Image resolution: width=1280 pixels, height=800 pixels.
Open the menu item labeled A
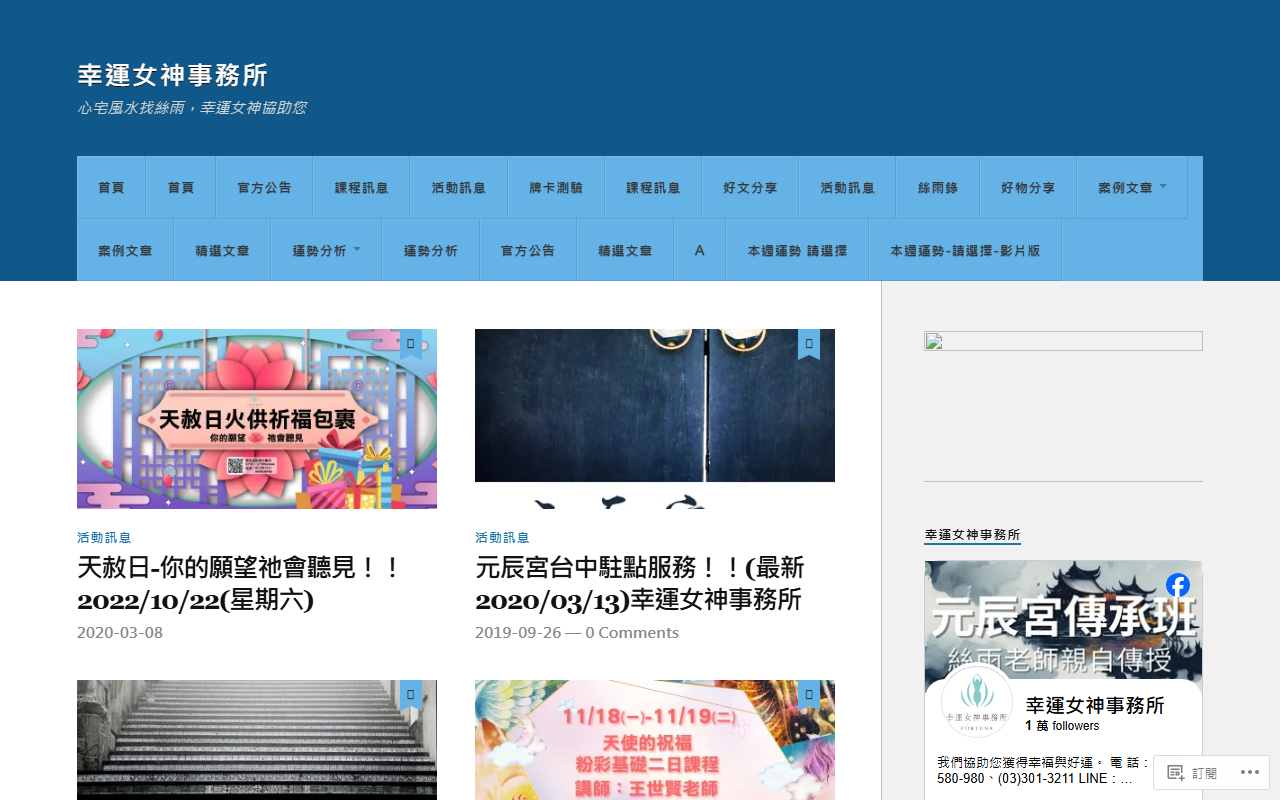pos(700,250)
